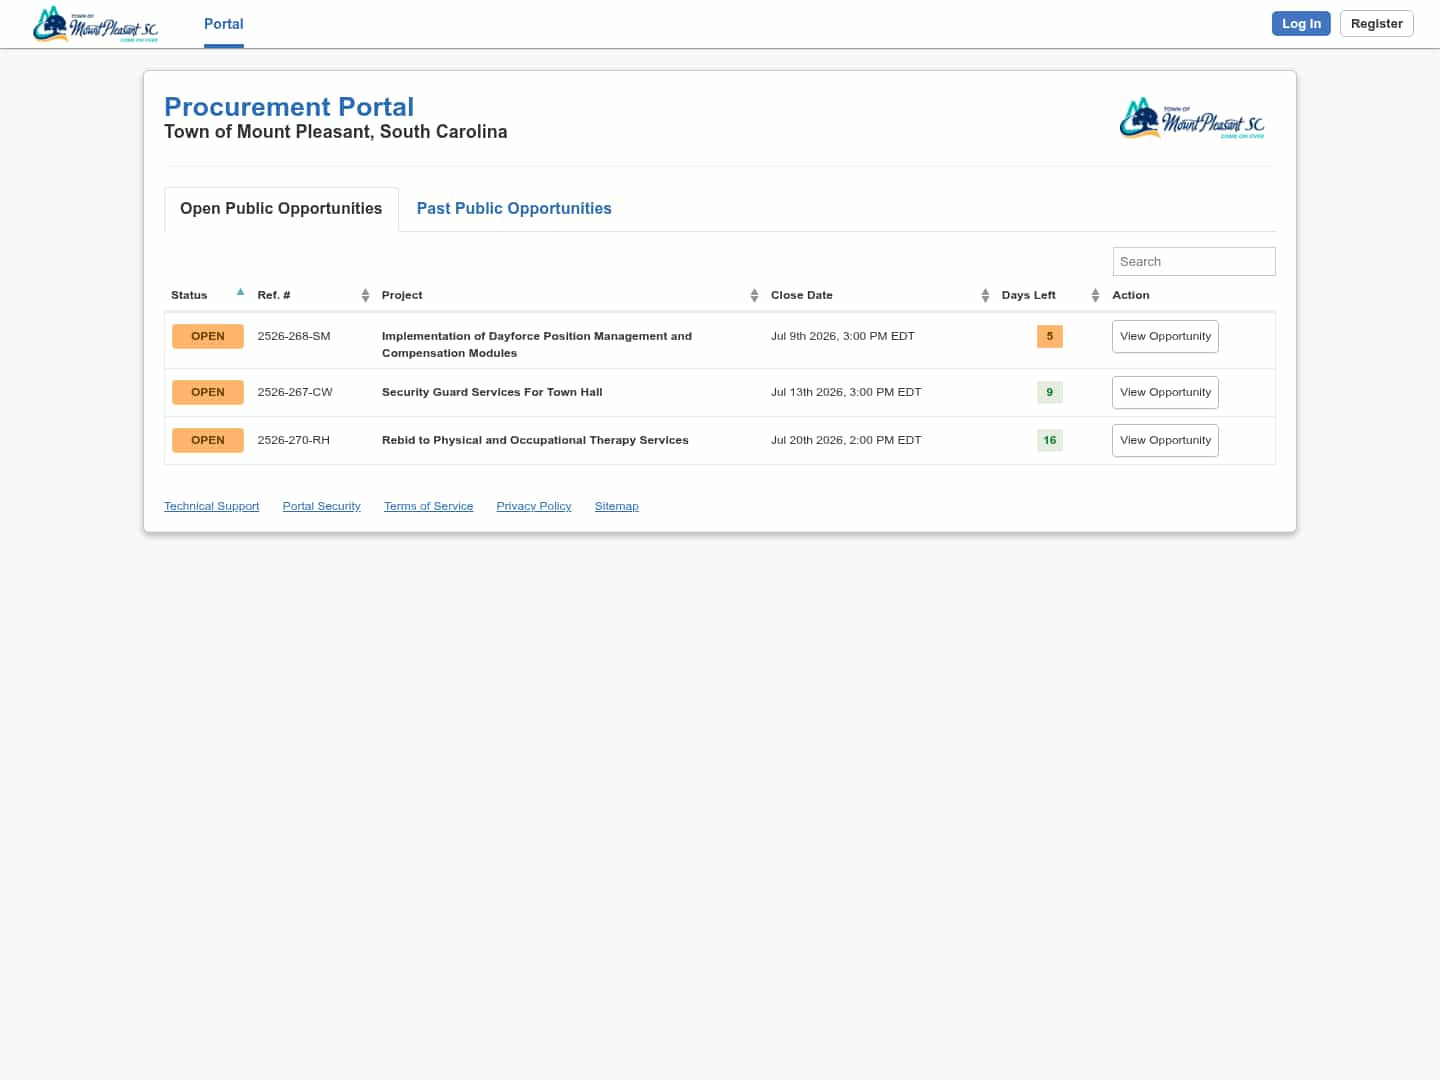Sort table by Days Left column arrows
1440x1080 pixels.
tap(1095, 295)
